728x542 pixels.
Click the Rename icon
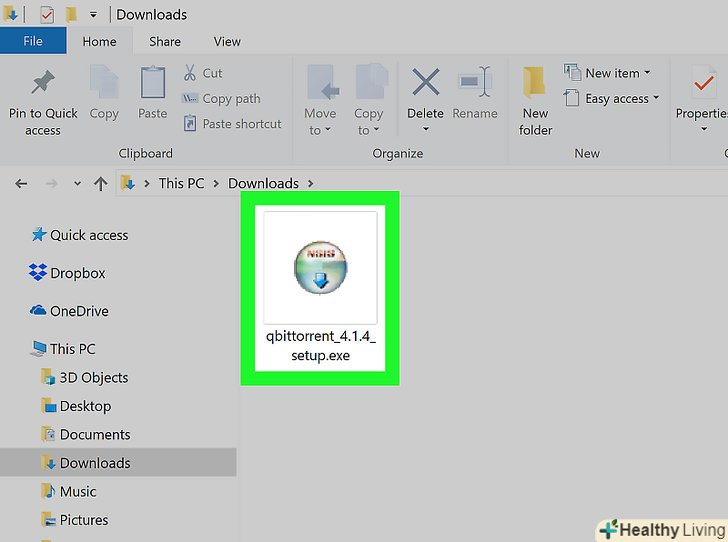(474, 81)
